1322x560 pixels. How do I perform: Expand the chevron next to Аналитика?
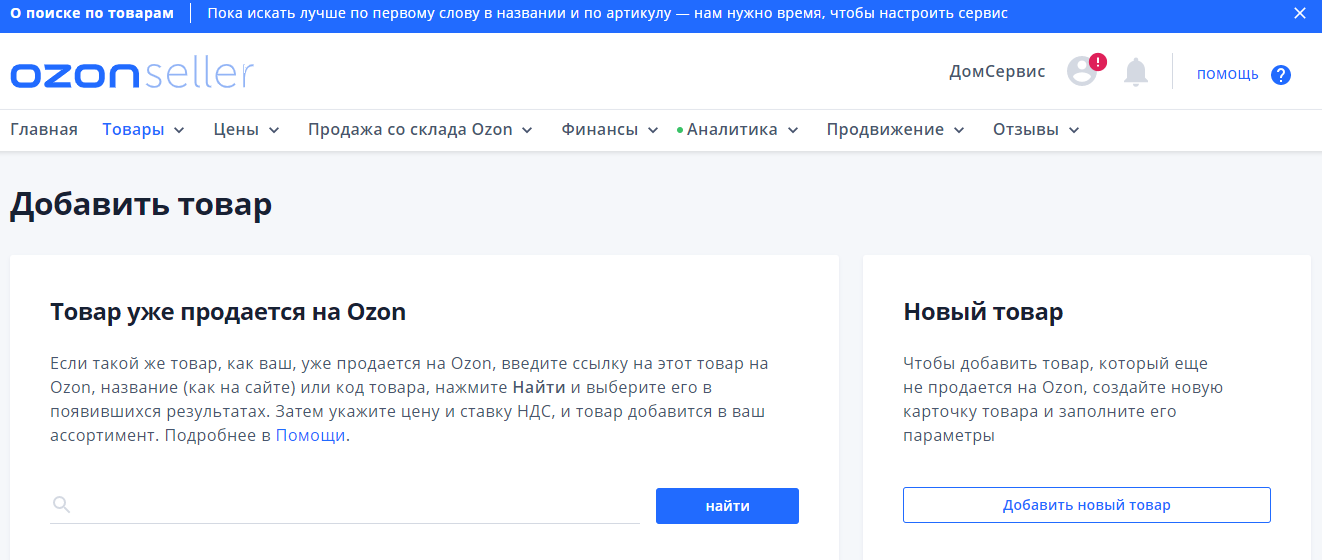pyautogui.click(x=793, y=130)
